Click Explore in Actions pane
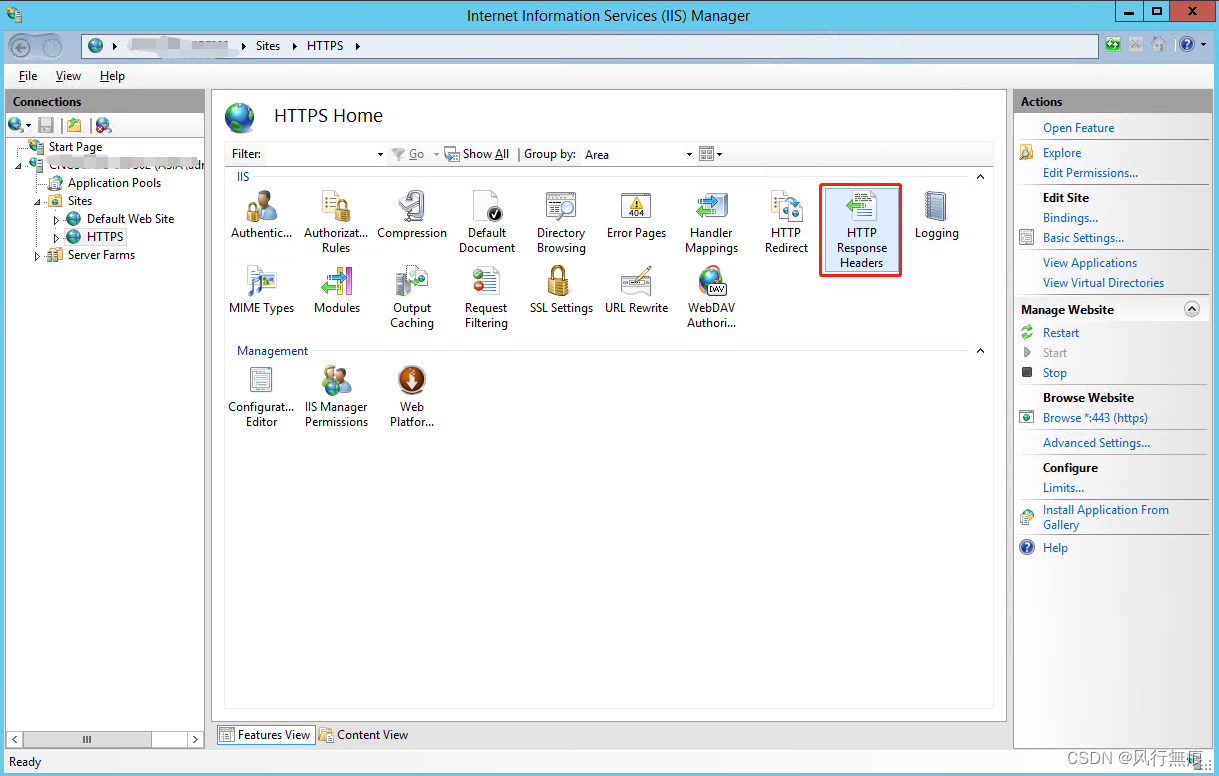1219x776 pixels. (1062, 153)
